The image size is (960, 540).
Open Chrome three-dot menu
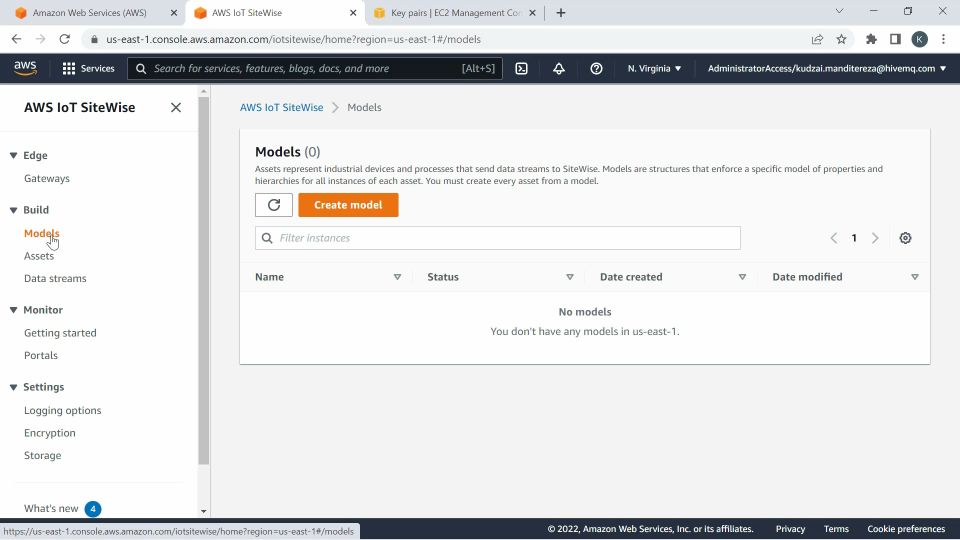pyautogui.click(x=943, y=39)
